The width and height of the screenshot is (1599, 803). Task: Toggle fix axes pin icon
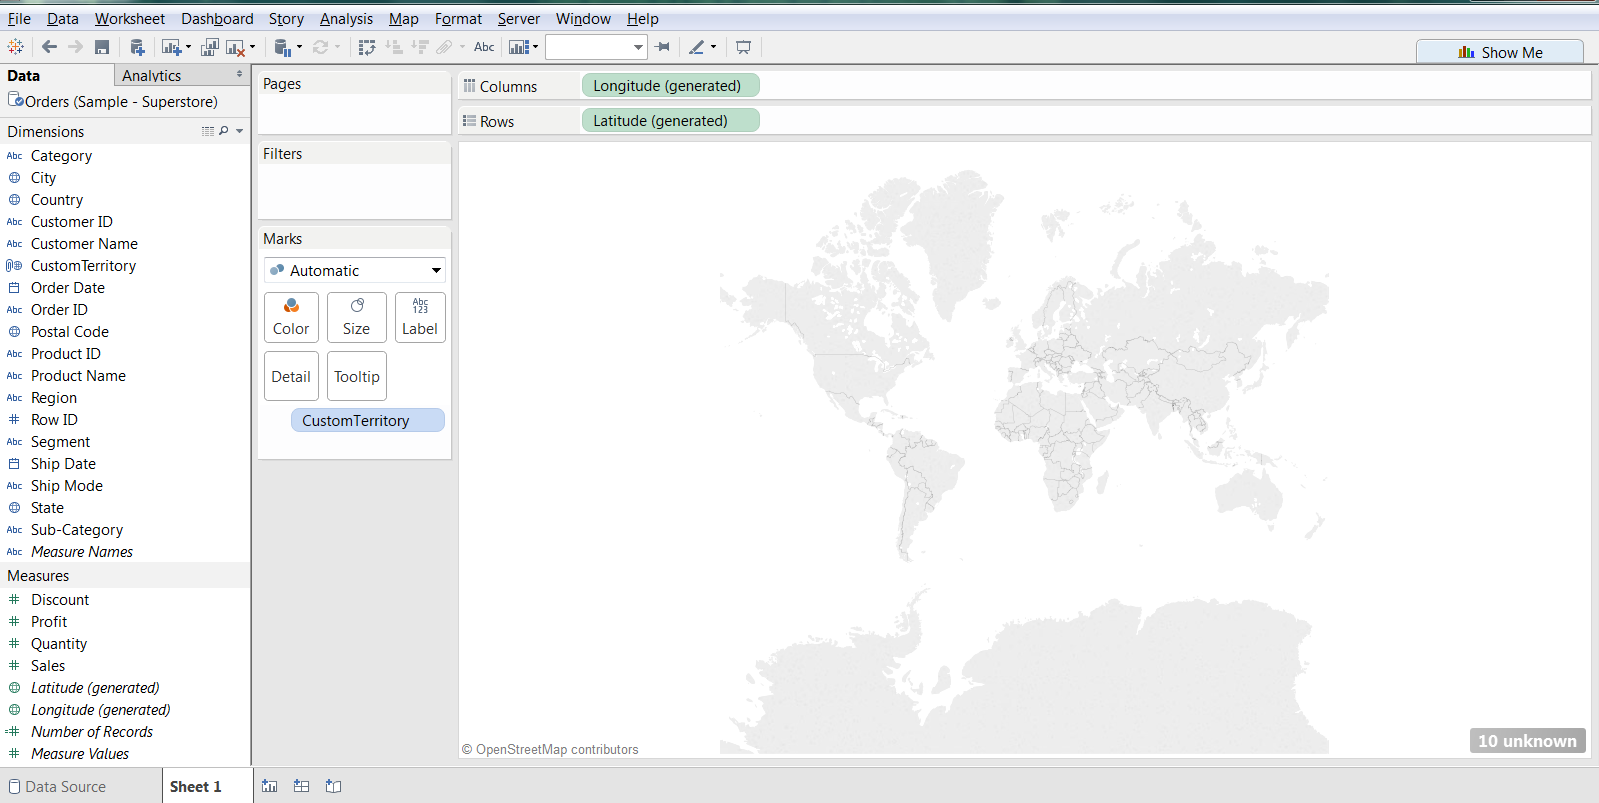point(662,47)
